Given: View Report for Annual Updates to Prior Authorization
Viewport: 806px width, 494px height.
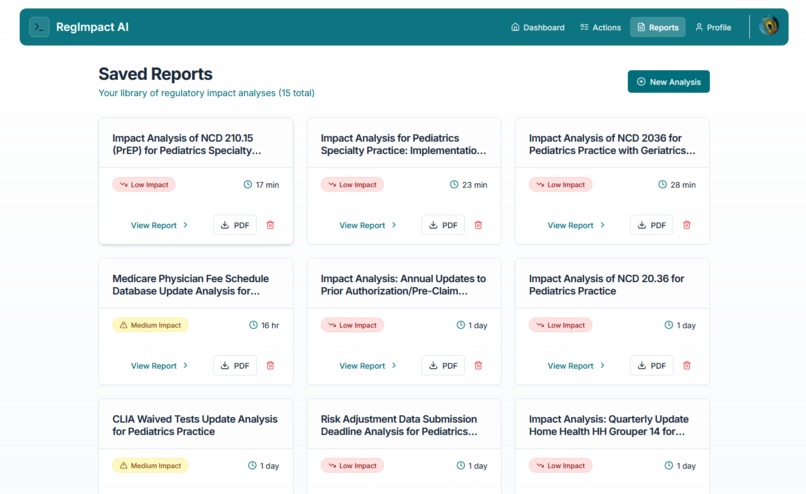Looking at the screenshot, I should [x=368, y=365].
